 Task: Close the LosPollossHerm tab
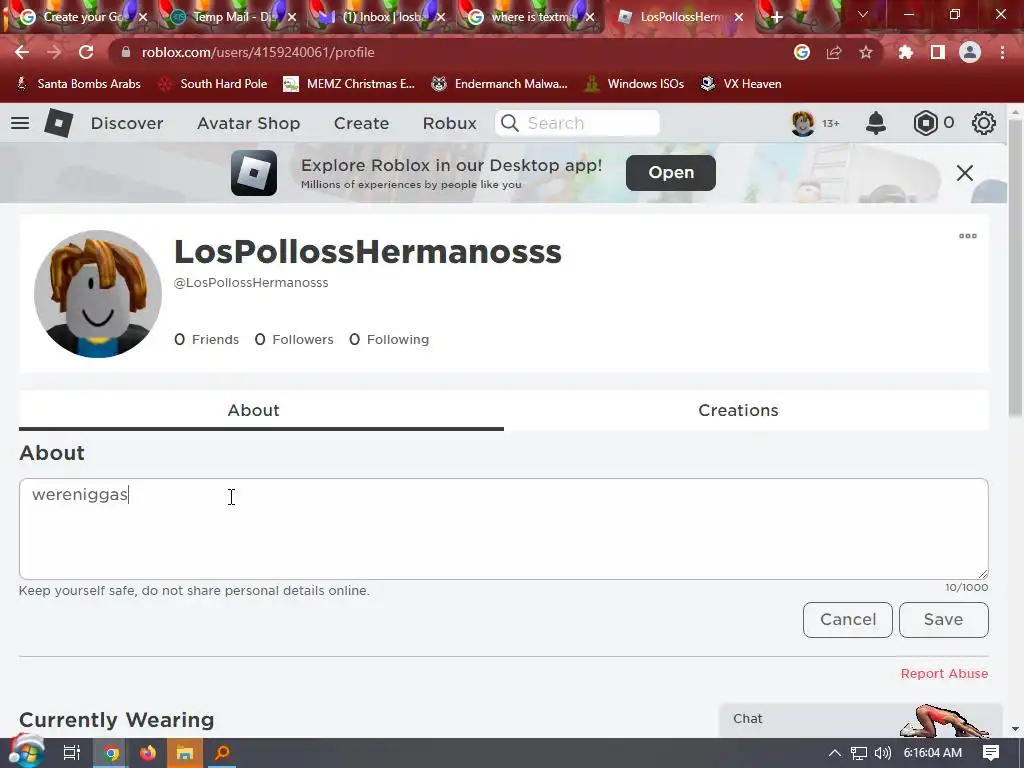[x=739, y=17]
